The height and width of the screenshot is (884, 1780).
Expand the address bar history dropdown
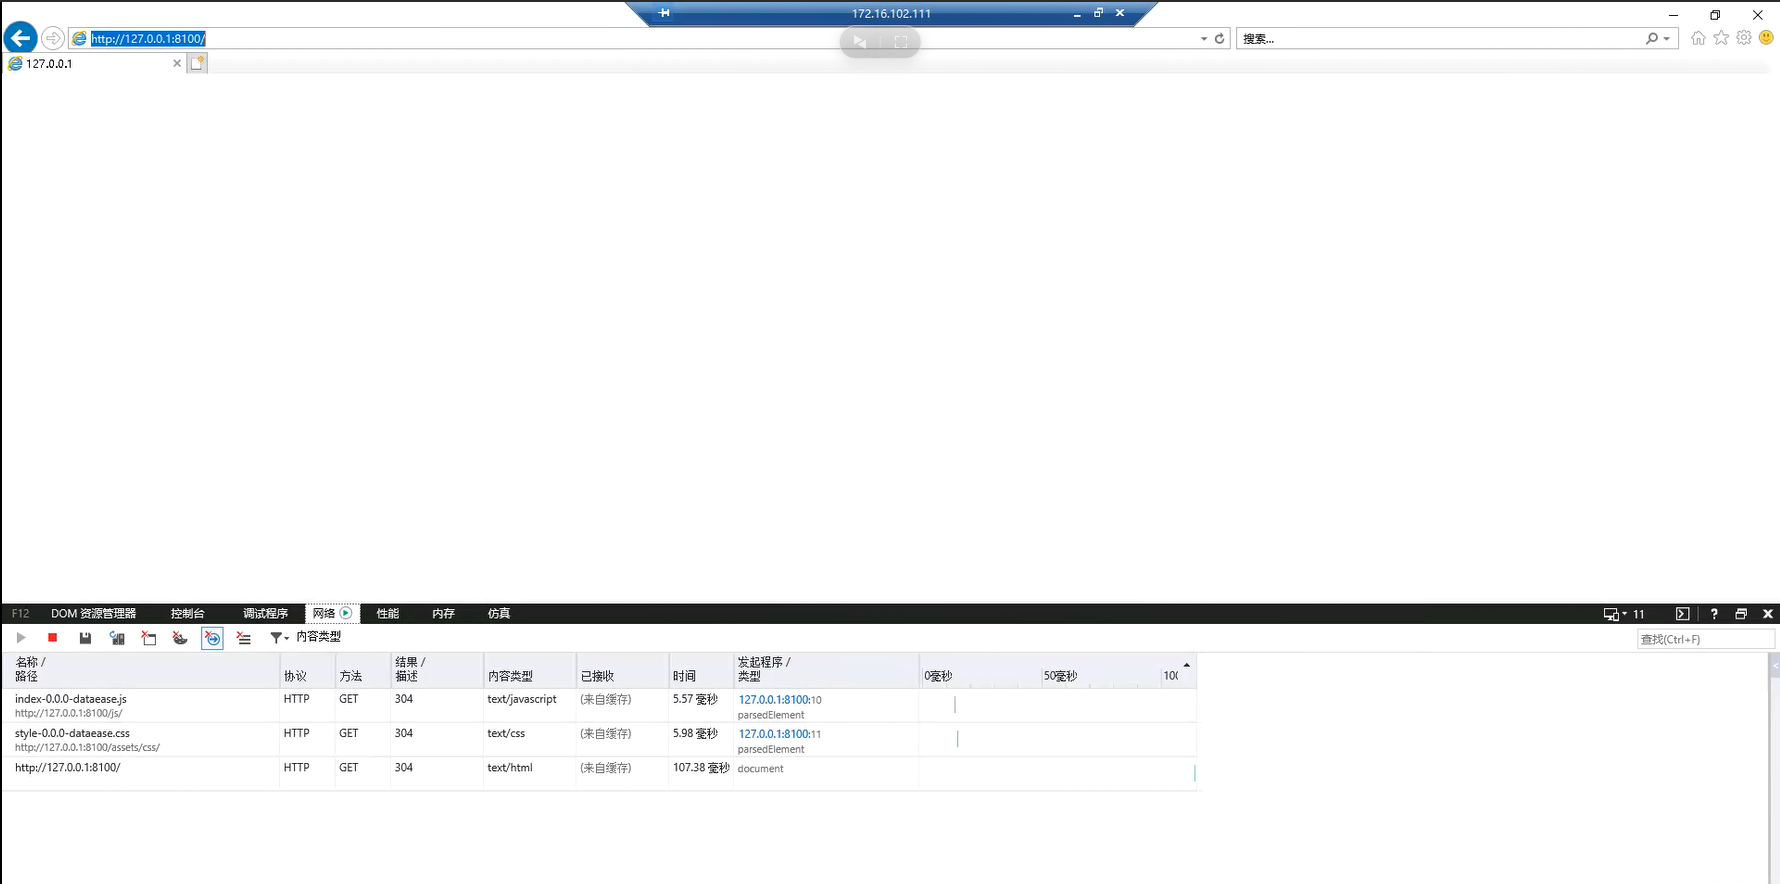tap(1204, 39)
